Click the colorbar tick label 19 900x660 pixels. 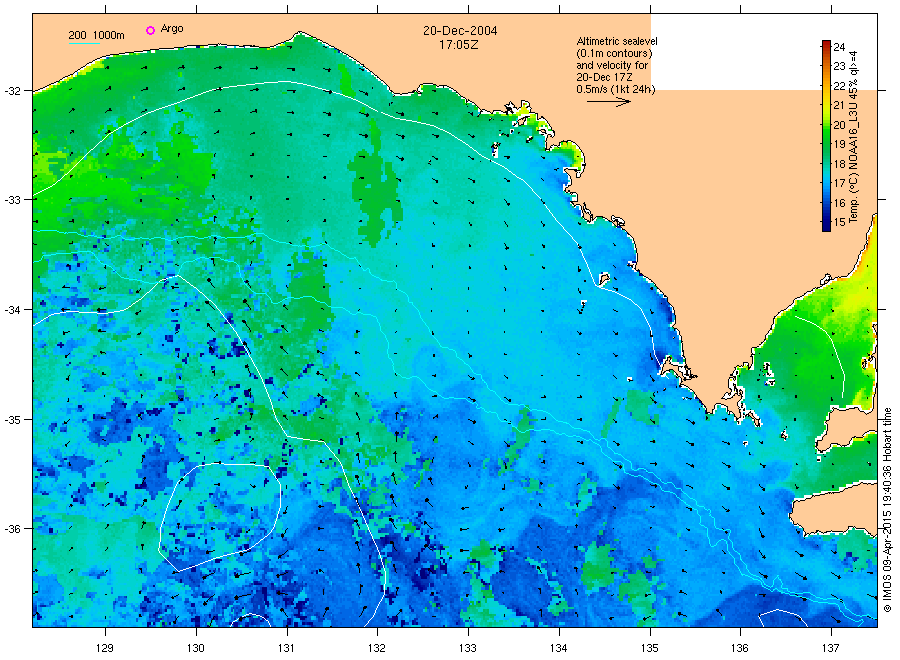[839, 144]
